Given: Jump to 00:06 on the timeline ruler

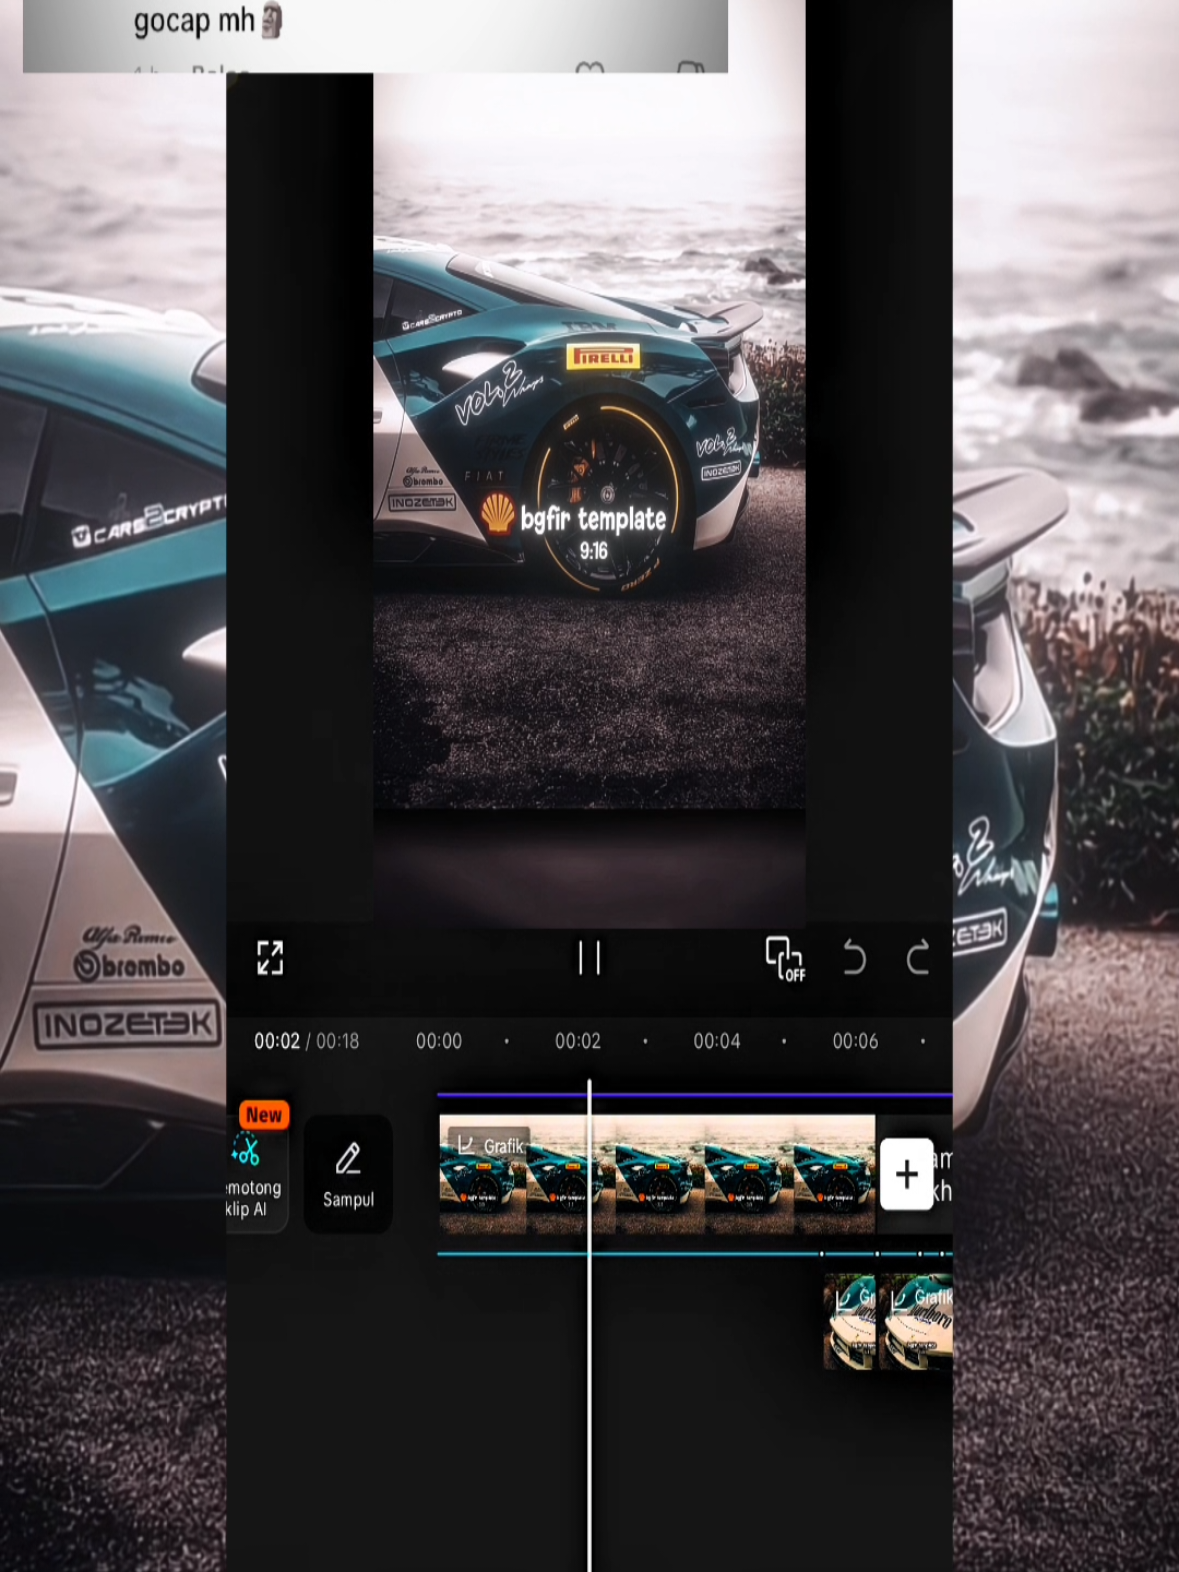Looking at the screenshot, I should click(x=855, y=1041).
